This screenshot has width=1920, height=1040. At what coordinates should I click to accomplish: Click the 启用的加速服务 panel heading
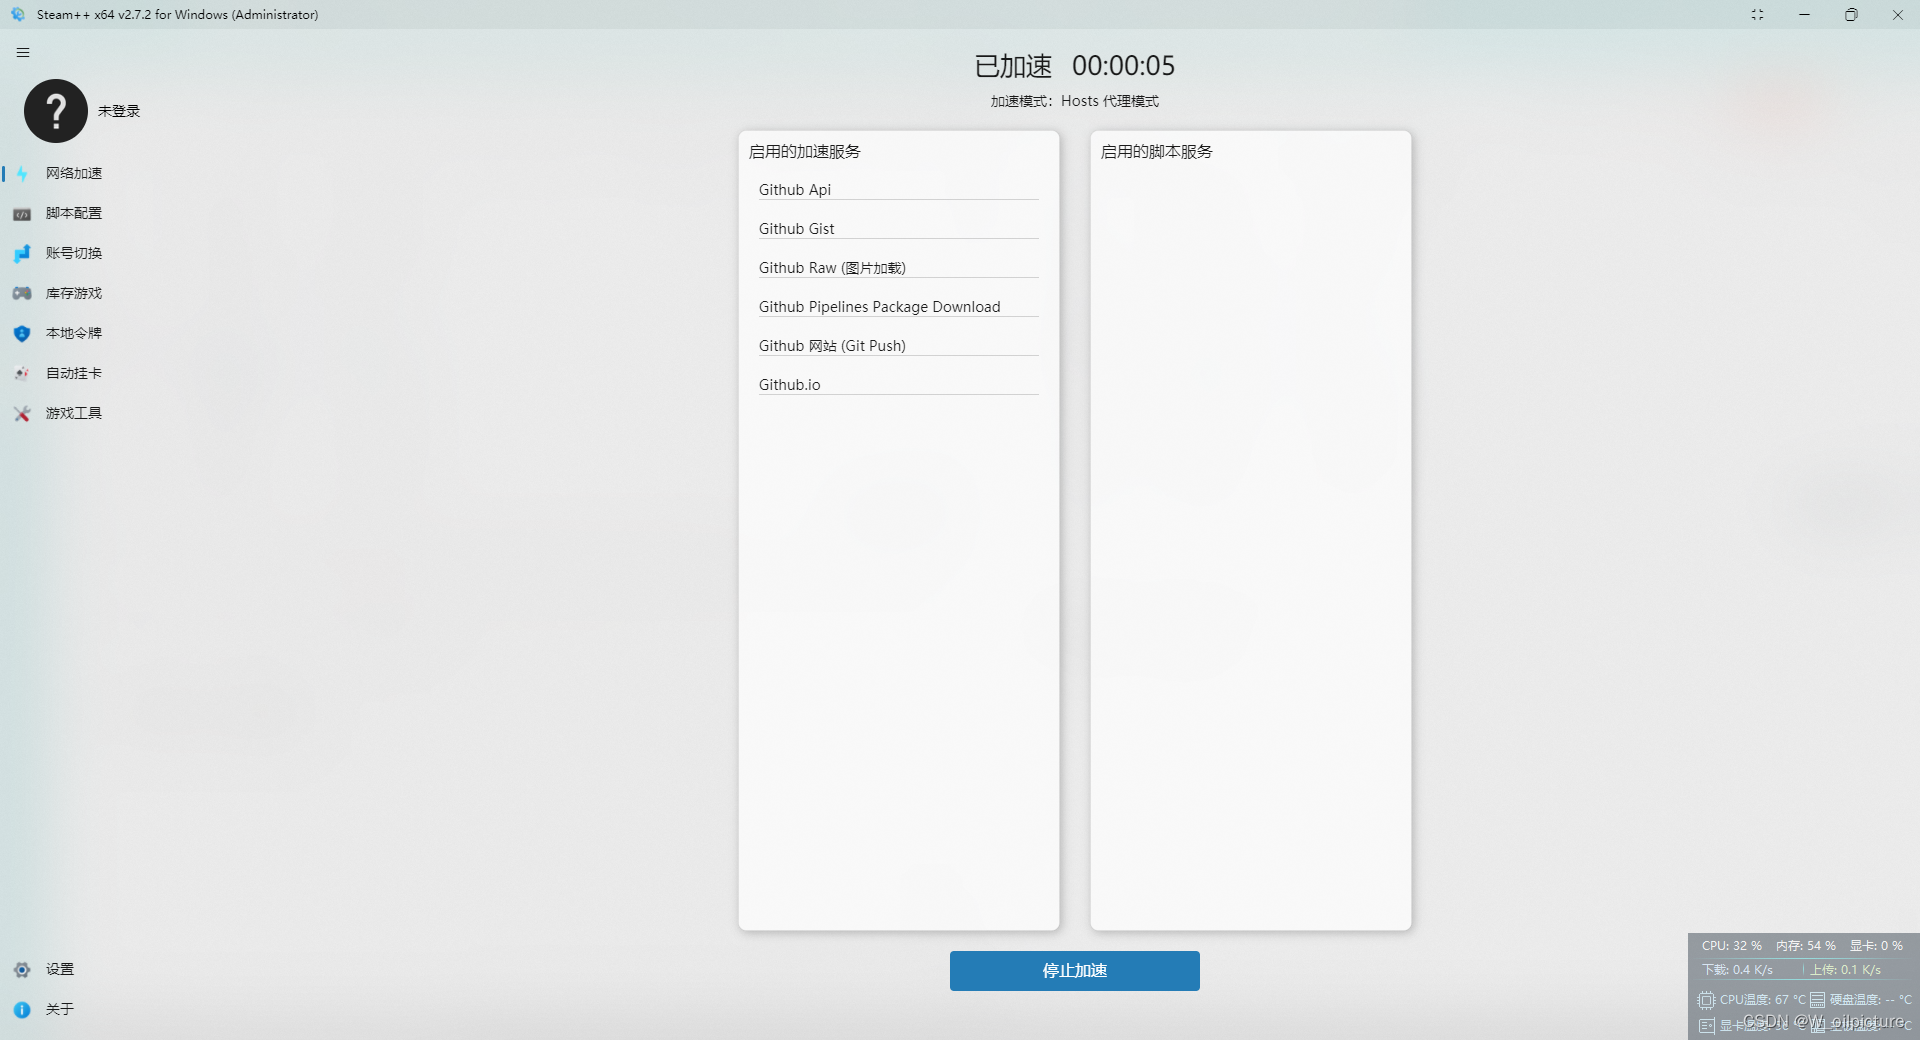[805, 152]
